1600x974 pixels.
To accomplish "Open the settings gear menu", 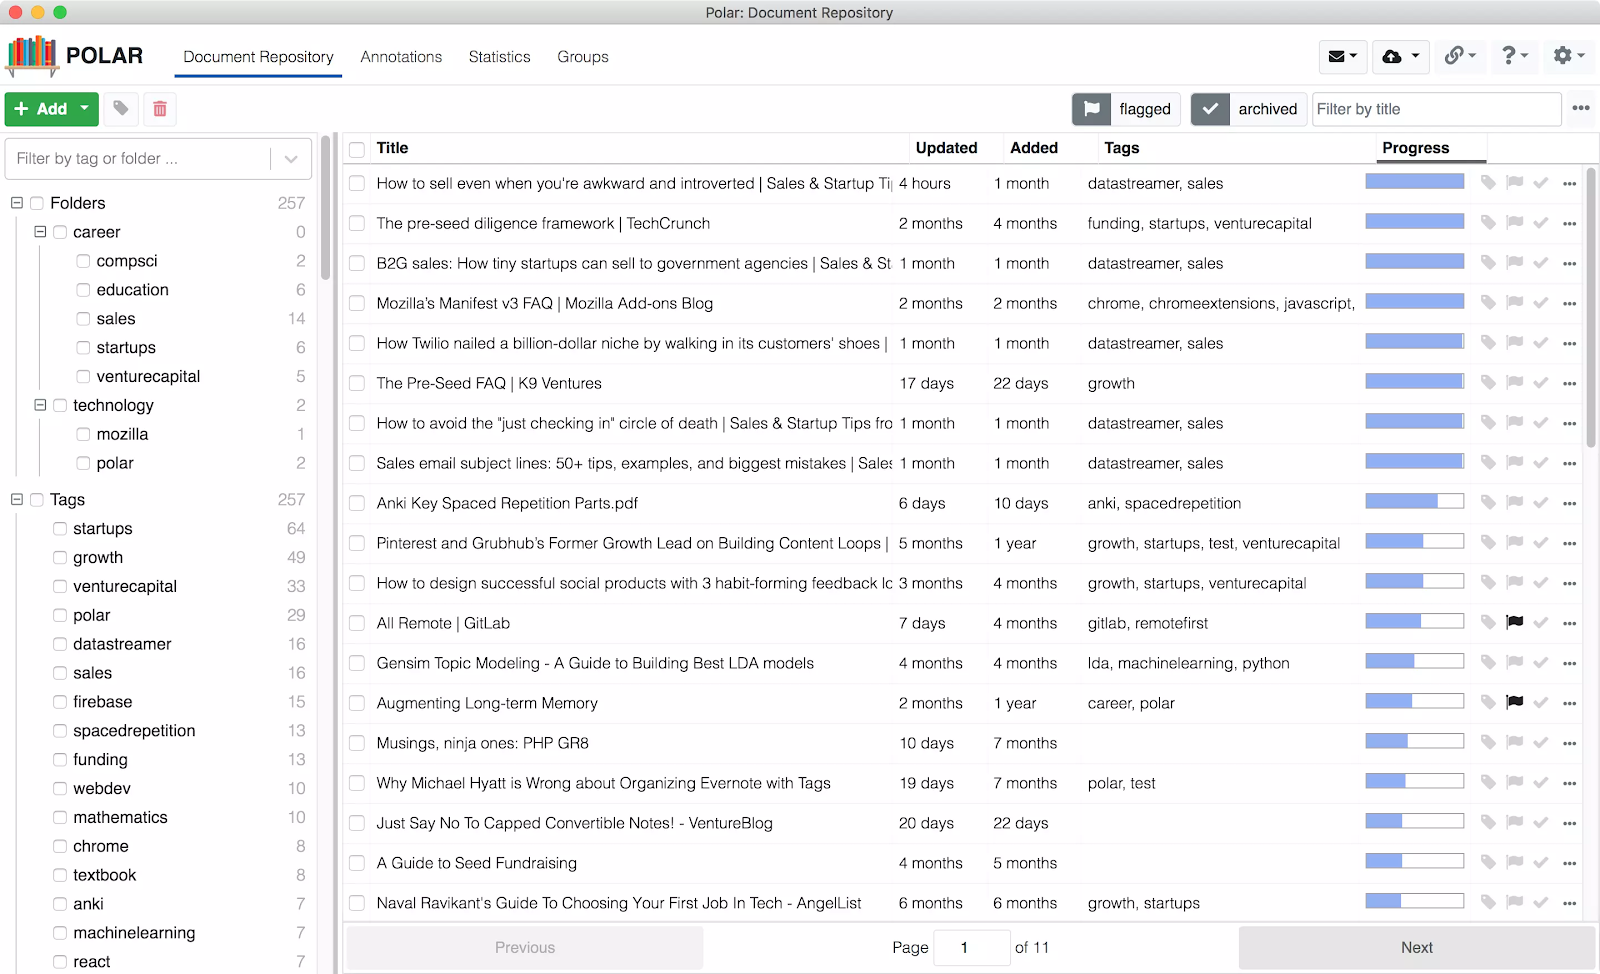I will coord(1568,56).
